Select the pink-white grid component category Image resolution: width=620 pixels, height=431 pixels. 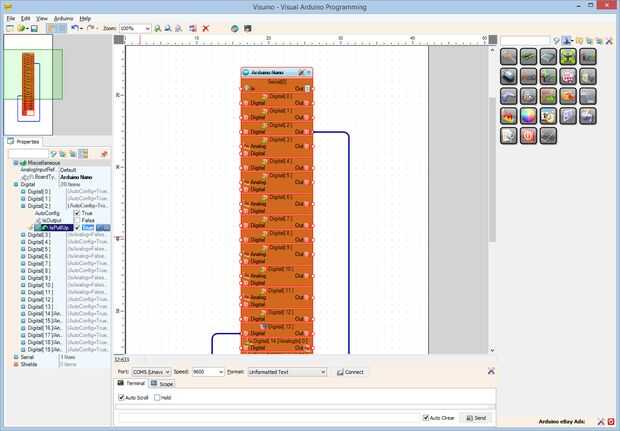point(568,76)
